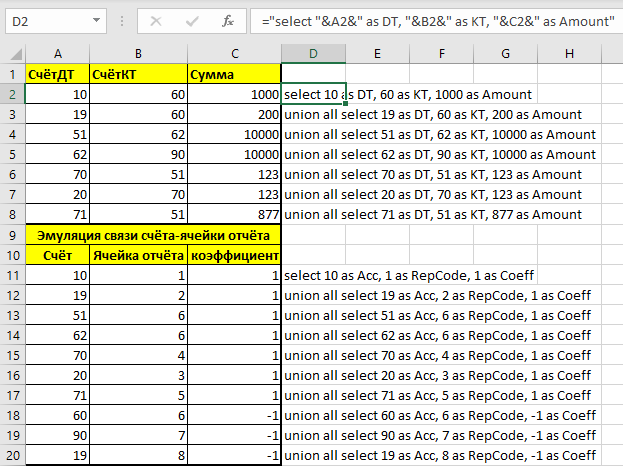Image resolution: width=623 pixels, height=466 pixels.
Task: Click the коэффициент header cell
Action: click(234, 255)
